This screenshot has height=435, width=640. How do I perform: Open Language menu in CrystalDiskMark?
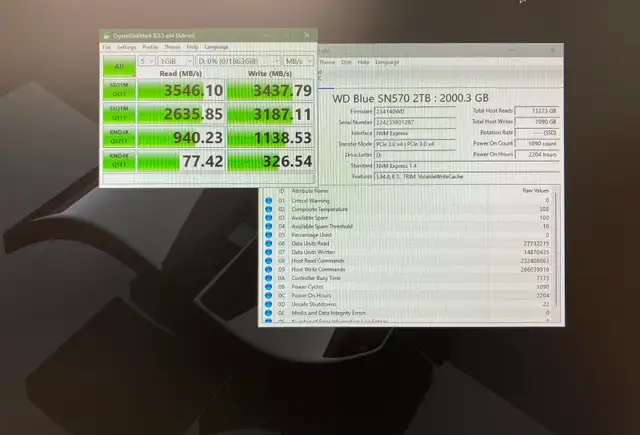(x=216, y=47)
